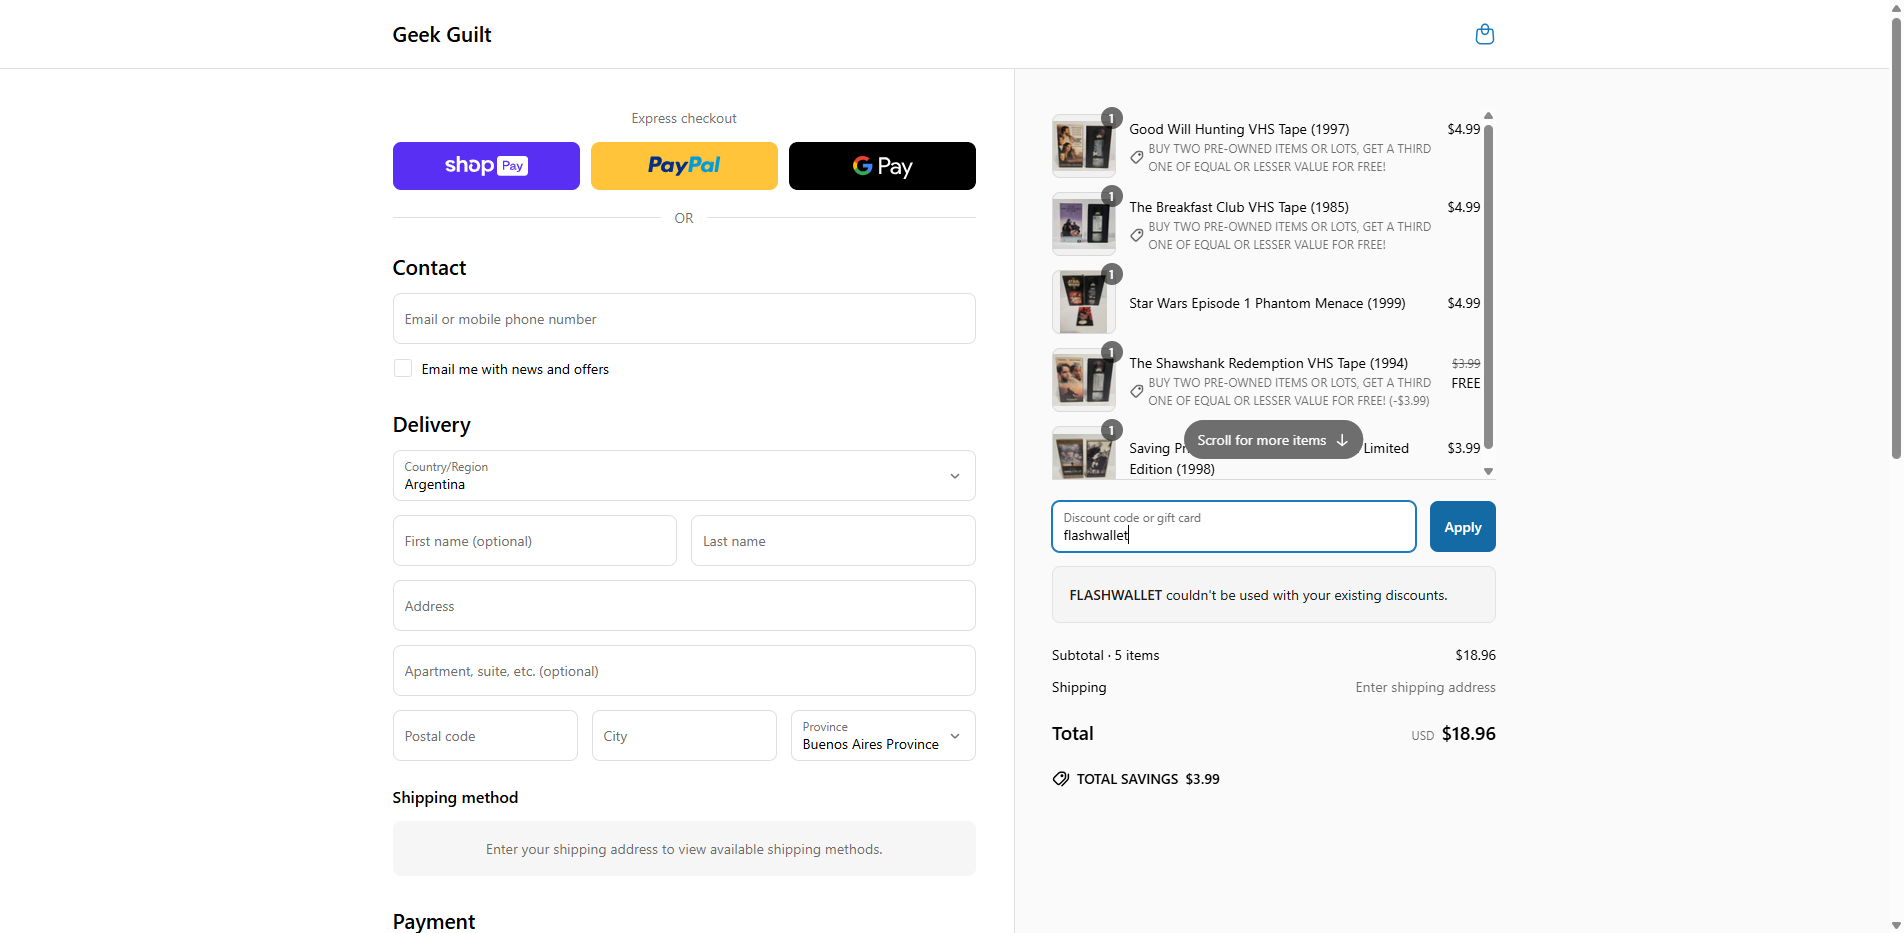Choose Google Pay express checkout

click(881, 165)
